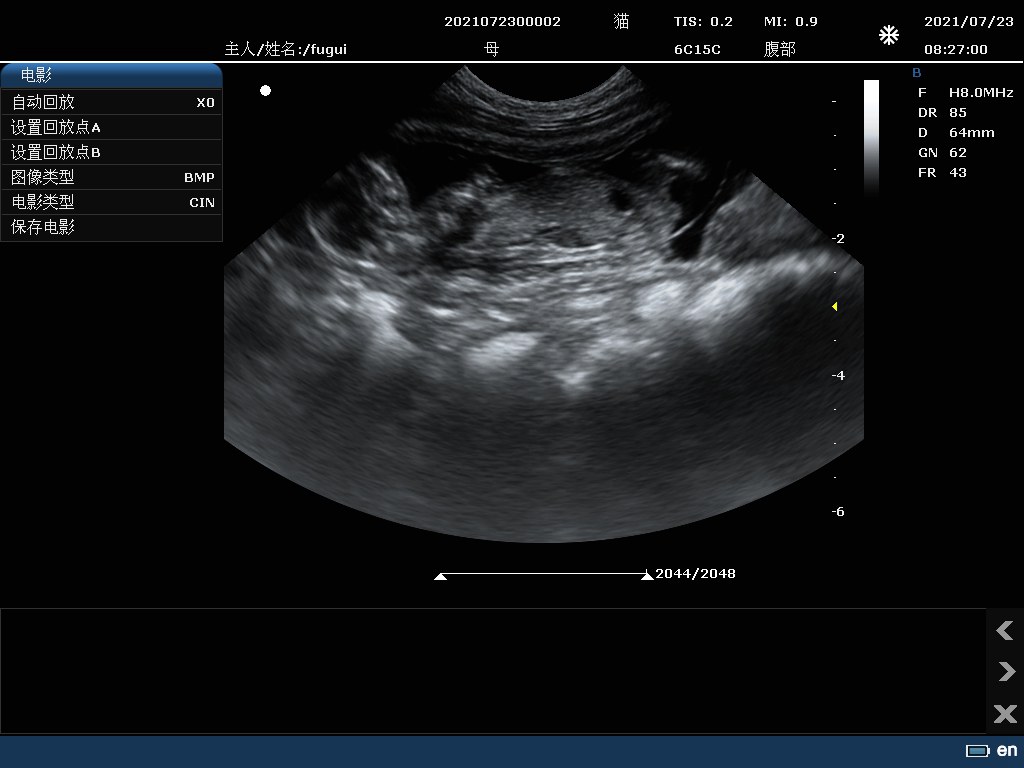This screenshot has width=1024, height=768.
Task: Click owner name field fugui
Action: [x=285, y=50]
